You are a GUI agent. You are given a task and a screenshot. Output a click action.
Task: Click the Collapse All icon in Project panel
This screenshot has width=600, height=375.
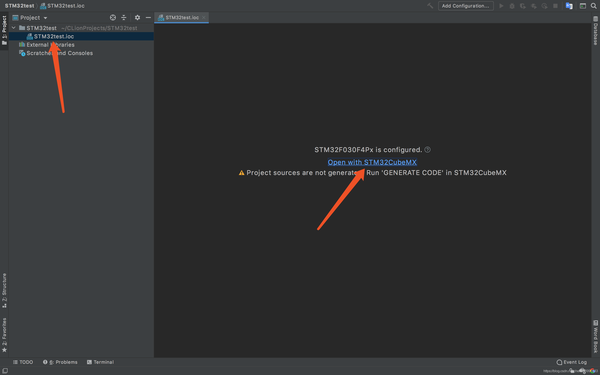coord(124,18)
